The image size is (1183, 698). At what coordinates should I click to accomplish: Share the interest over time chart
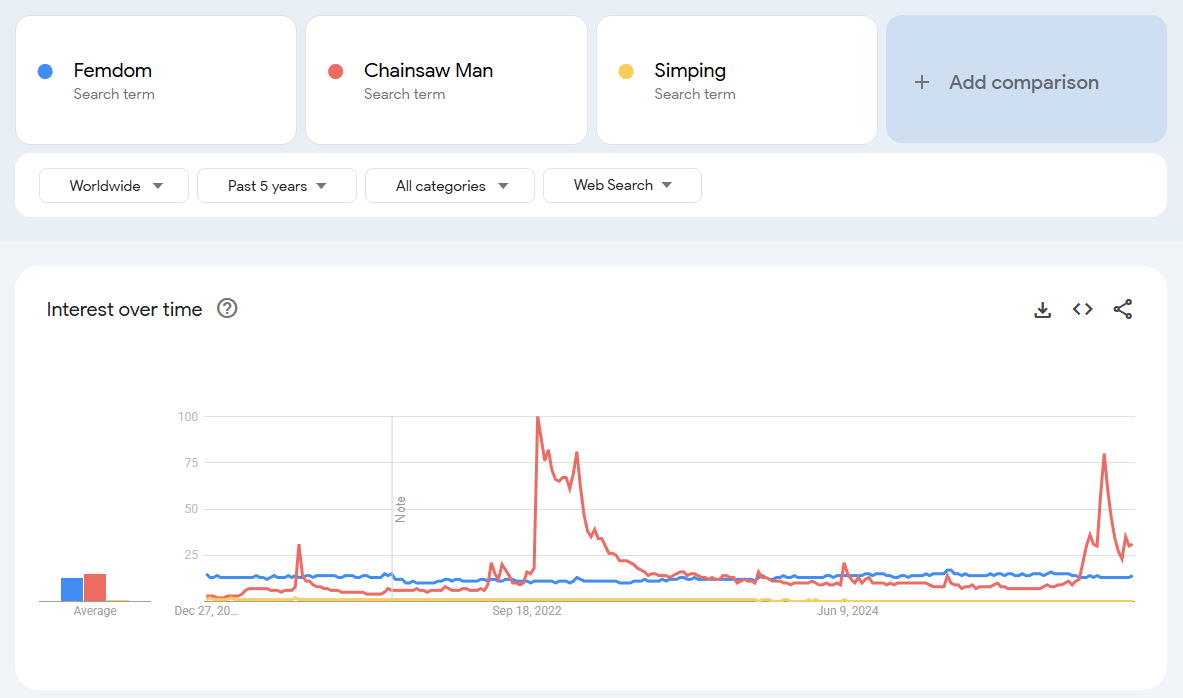pyautogui.click(x=1123, y=310)
